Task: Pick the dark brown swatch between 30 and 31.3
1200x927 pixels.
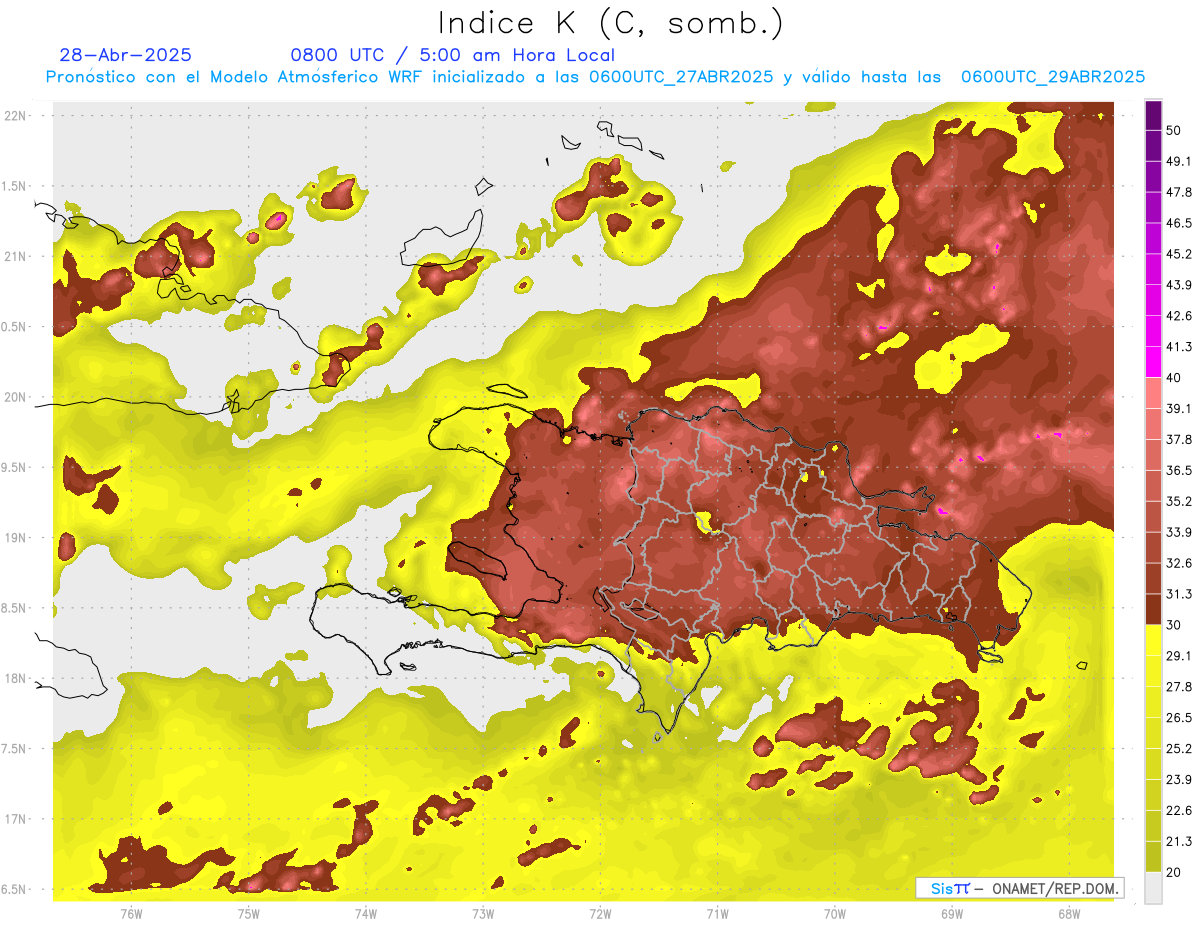Action: pyautogui.click(x=1153, y=610)
